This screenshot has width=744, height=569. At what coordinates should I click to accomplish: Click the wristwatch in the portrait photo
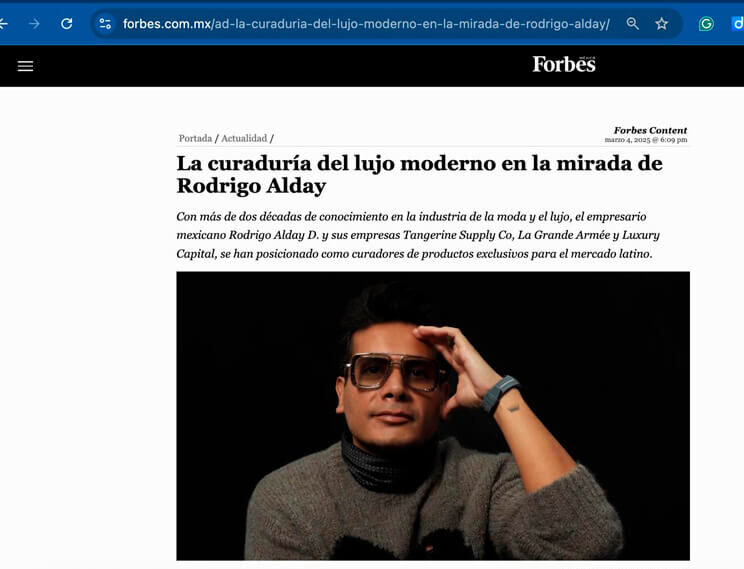[500, 393]
